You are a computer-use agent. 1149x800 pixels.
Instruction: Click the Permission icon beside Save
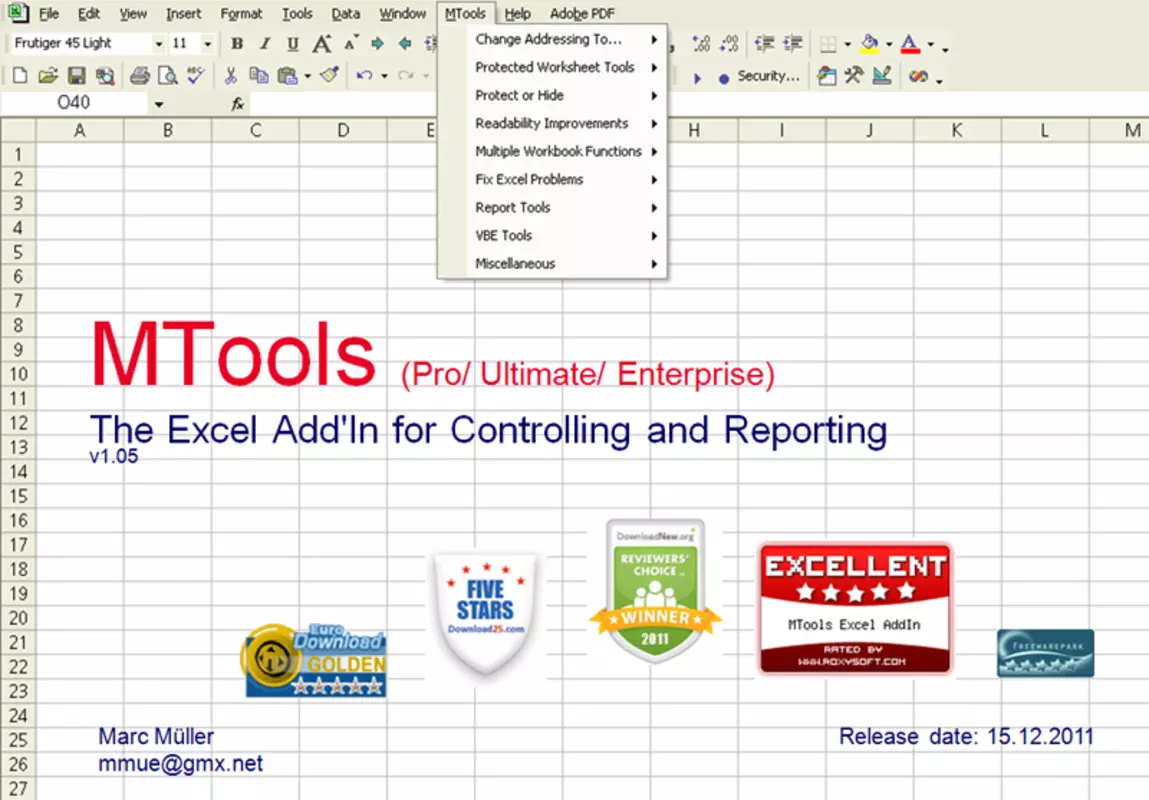pos(105,75)
